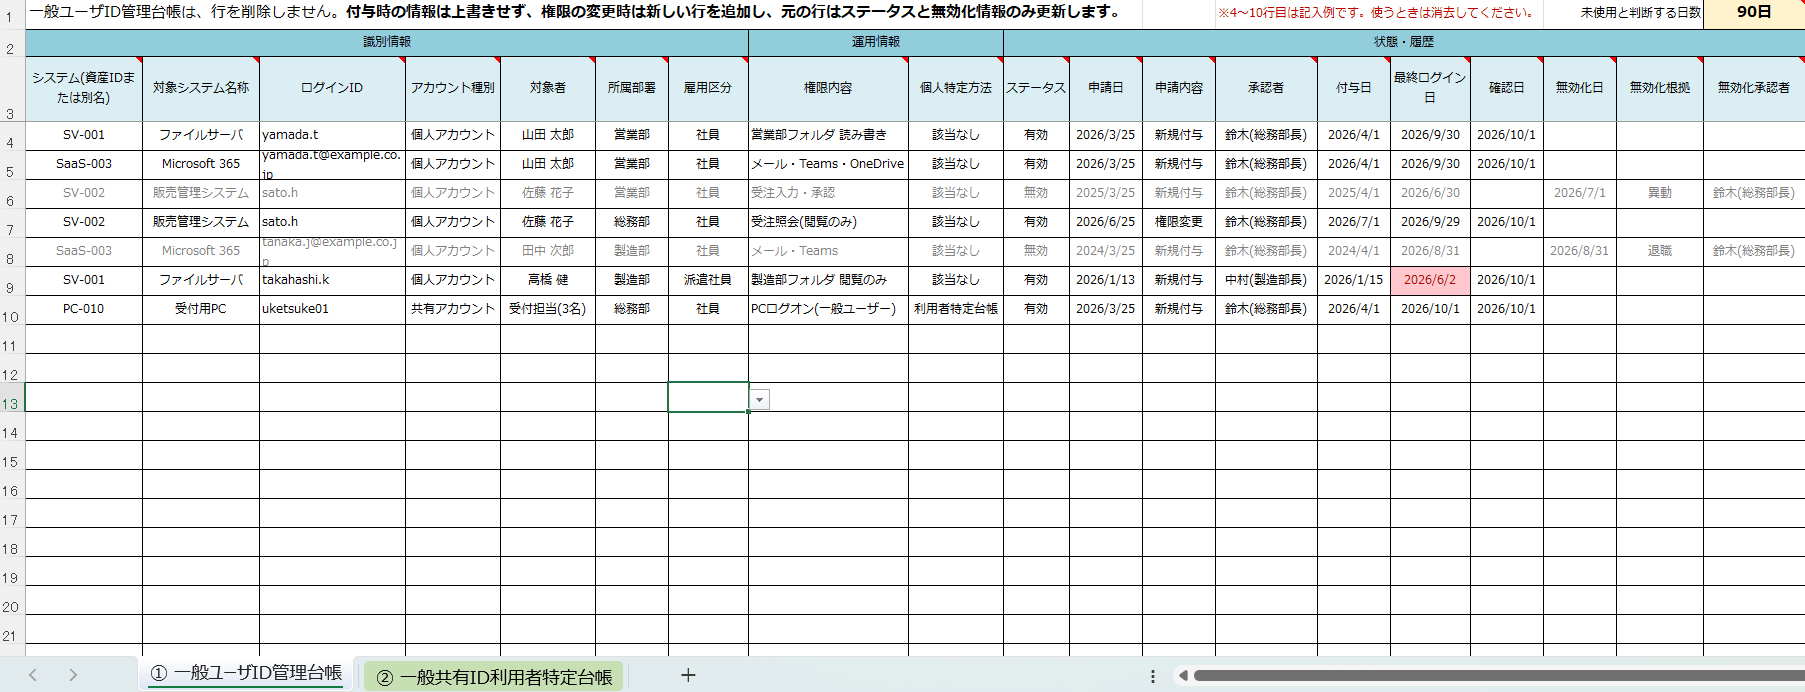
Task: Select the ログインID column header
Action: [332, 88]
